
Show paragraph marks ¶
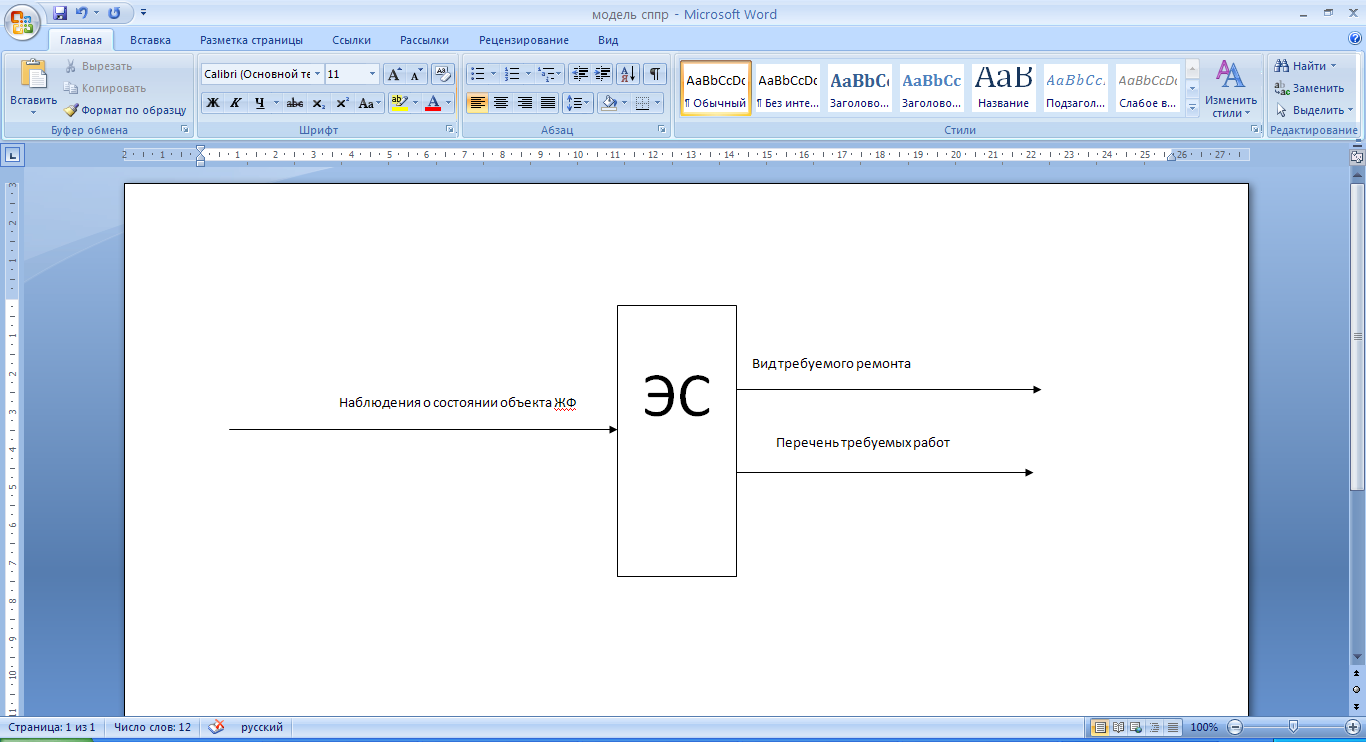[655, 74]
